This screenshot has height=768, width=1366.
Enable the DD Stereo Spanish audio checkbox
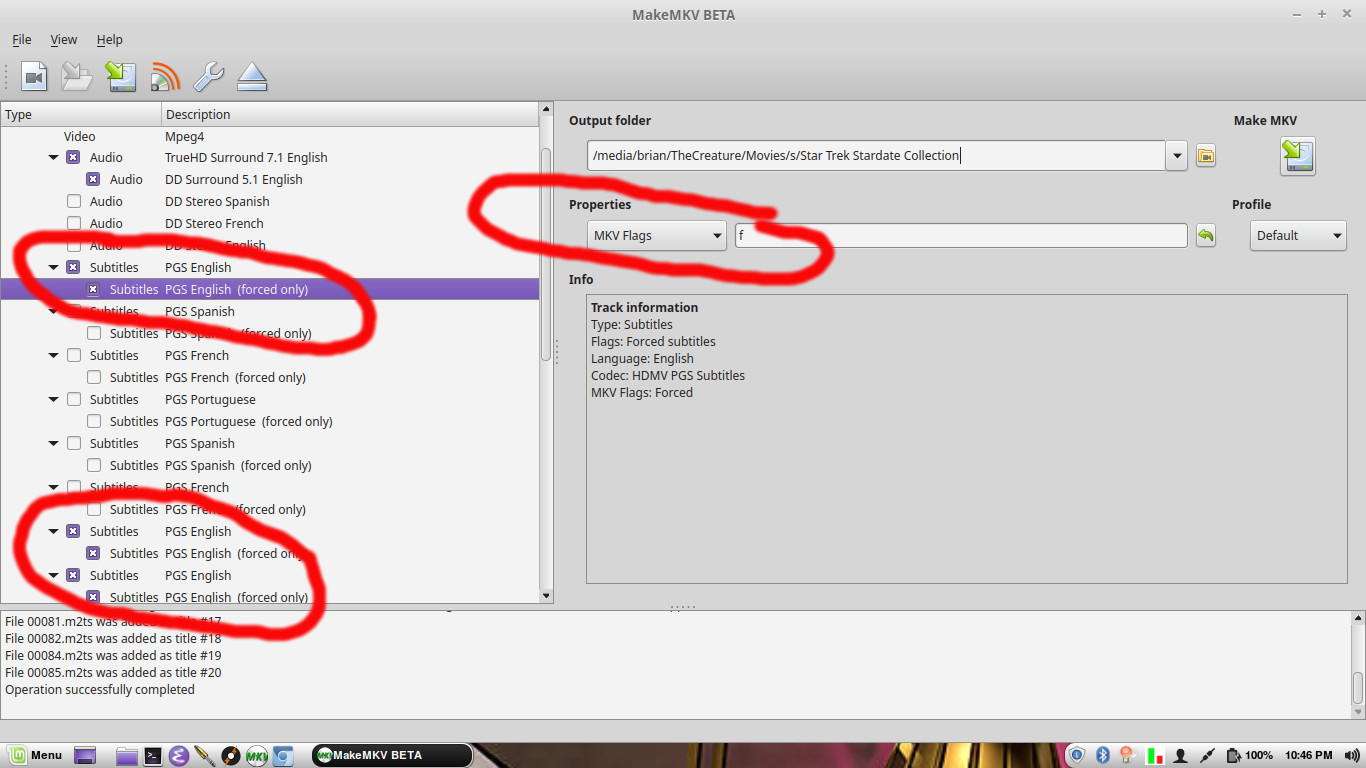pos(73,201)
